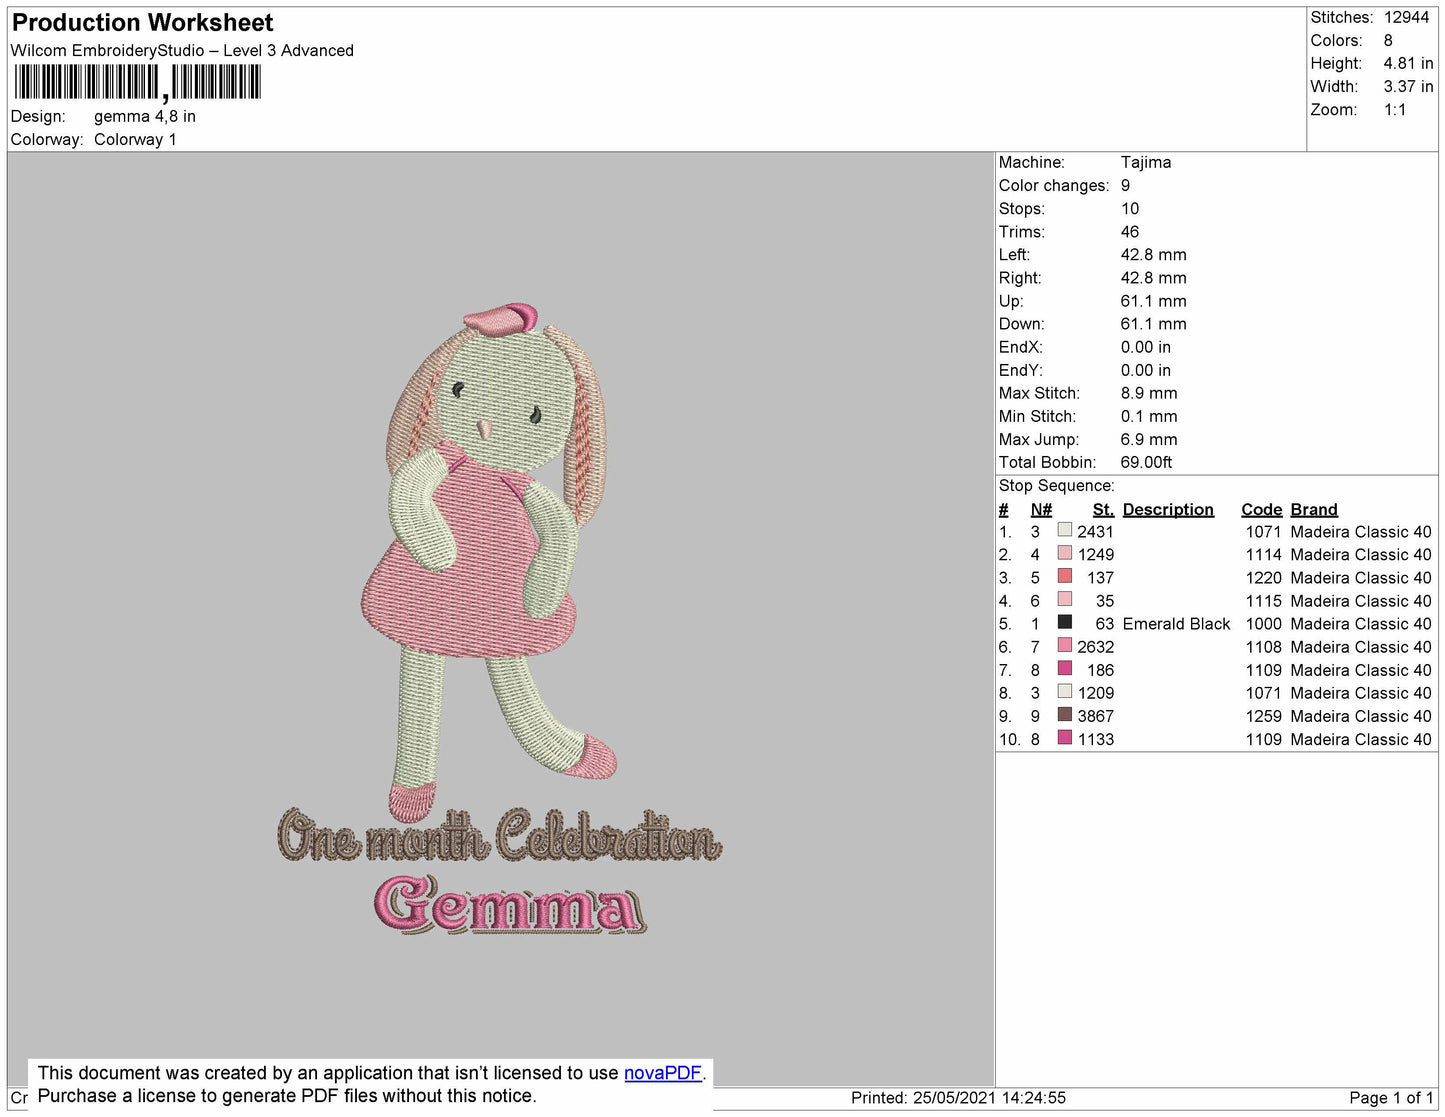Viewport: 1445px width, 1117px height.
Task: Click the Max Stitch value 8.9 mm
Action: pos(1149,393)
